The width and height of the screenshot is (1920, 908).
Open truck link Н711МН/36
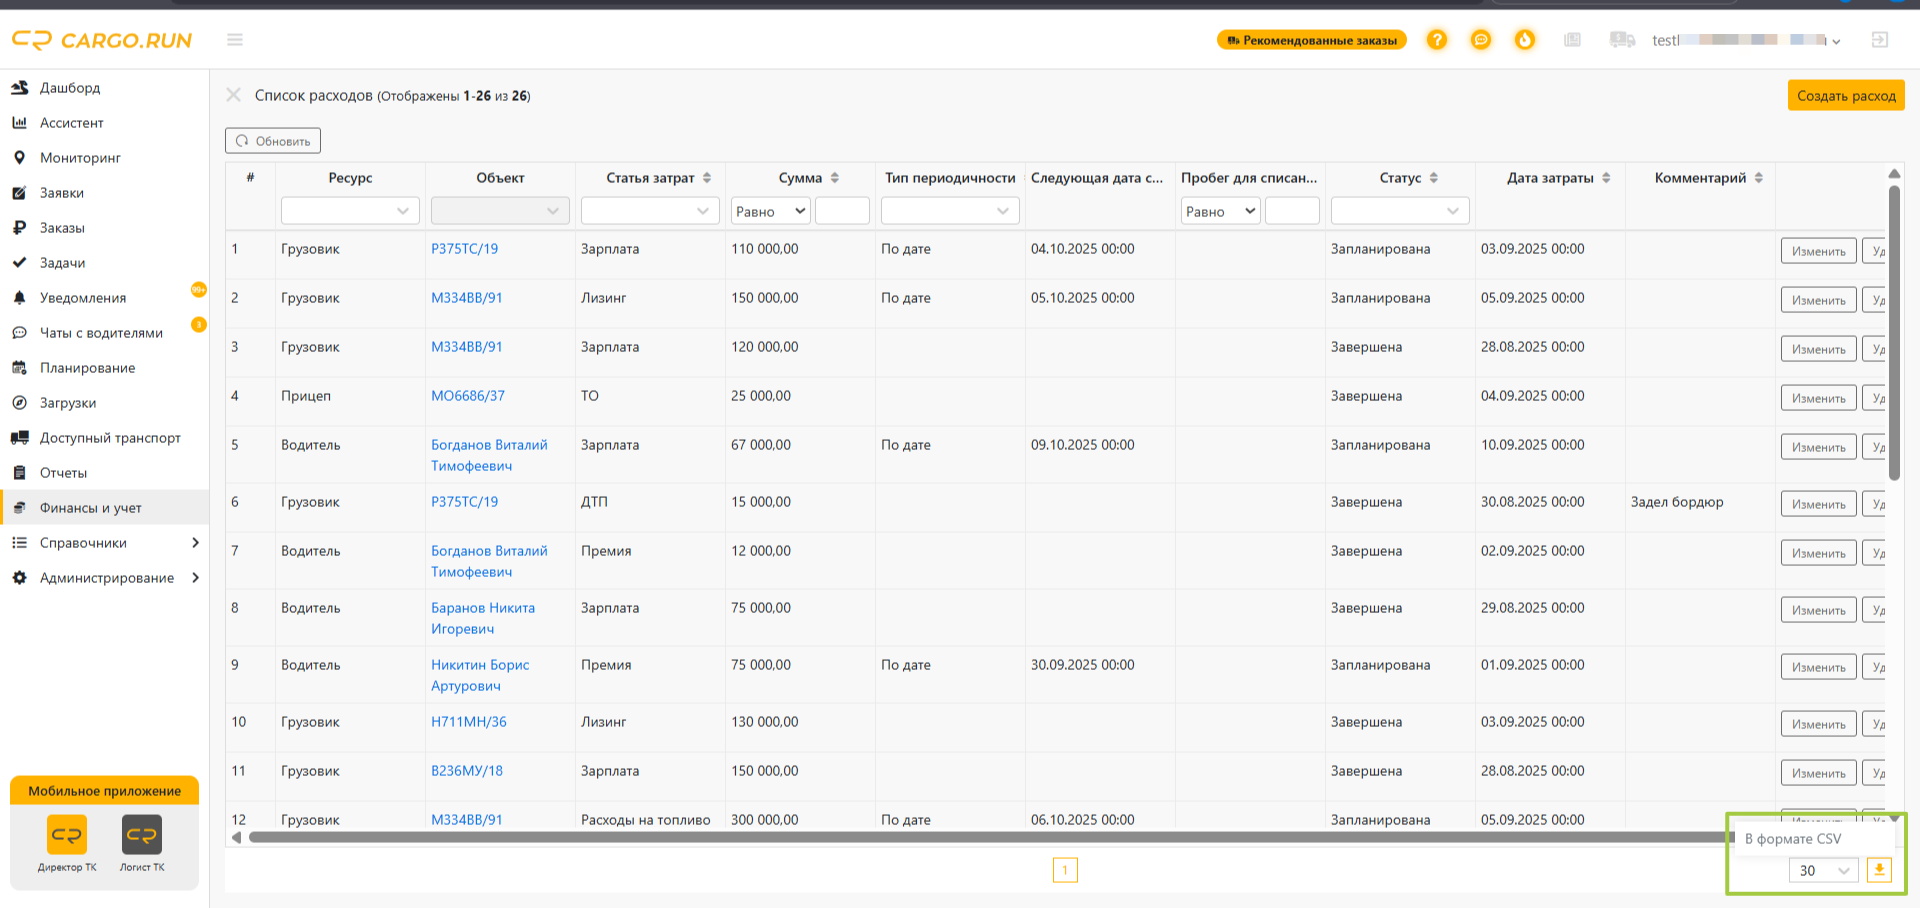[x=469, y=722]
